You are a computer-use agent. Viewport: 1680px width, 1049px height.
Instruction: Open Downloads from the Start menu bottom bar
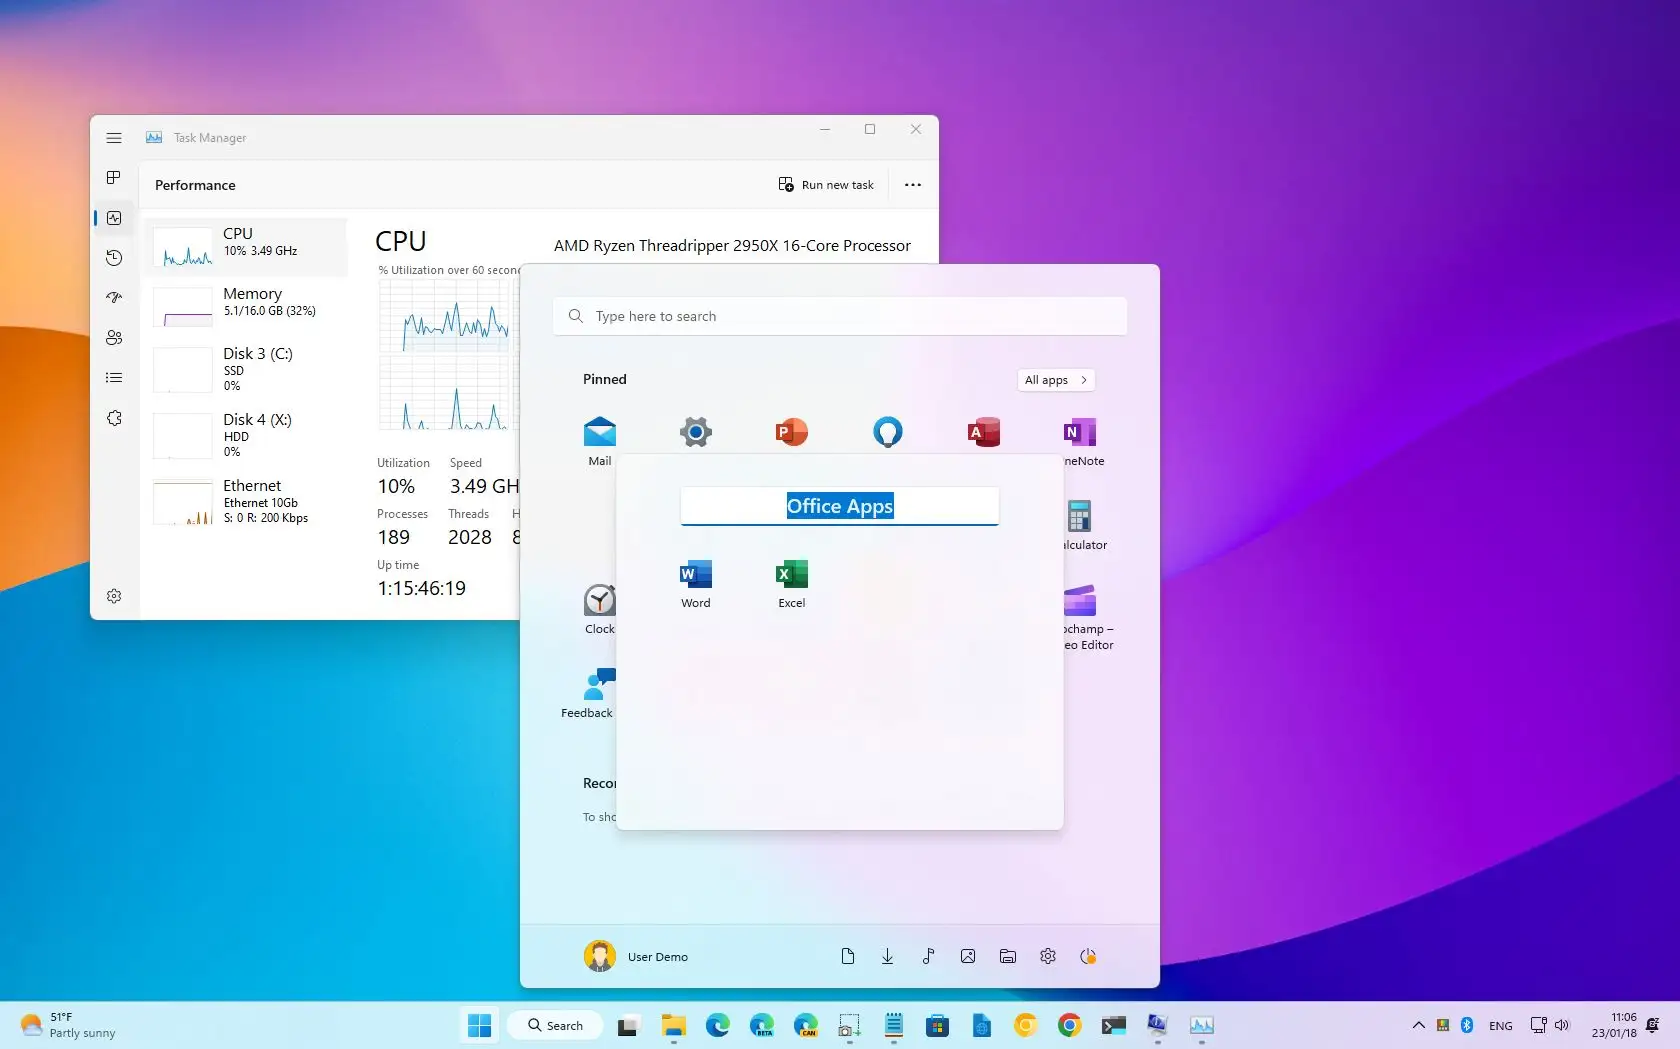[x=887, y=956]
